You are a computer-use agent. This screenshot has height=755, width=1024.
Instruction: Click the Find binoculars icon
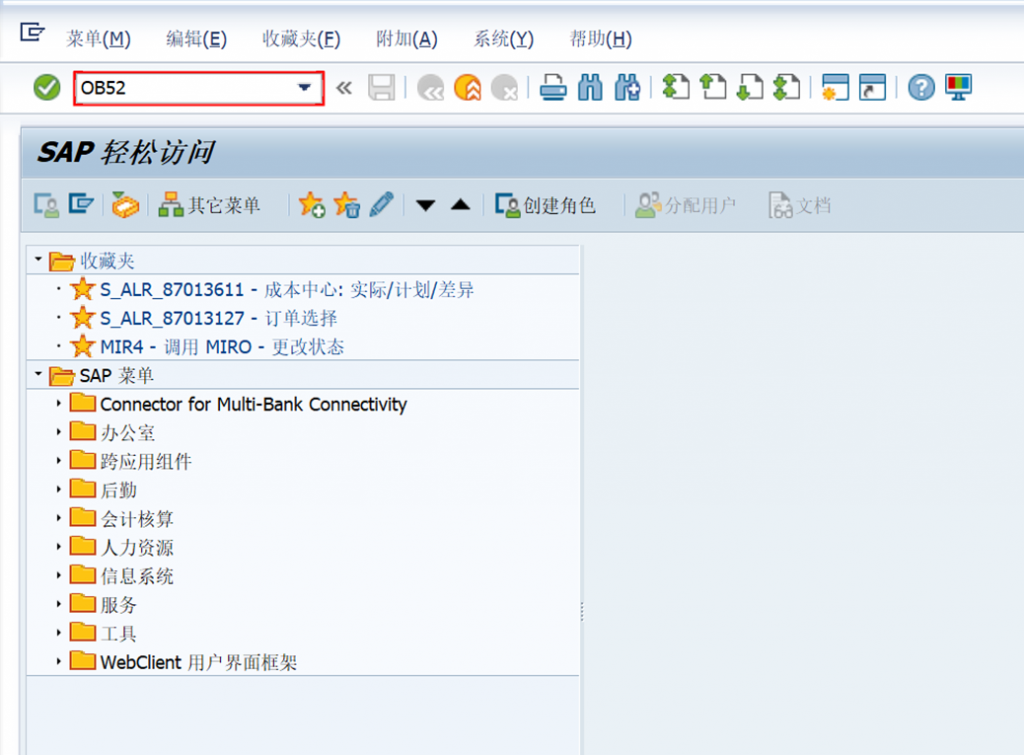(x=590, y=88)
